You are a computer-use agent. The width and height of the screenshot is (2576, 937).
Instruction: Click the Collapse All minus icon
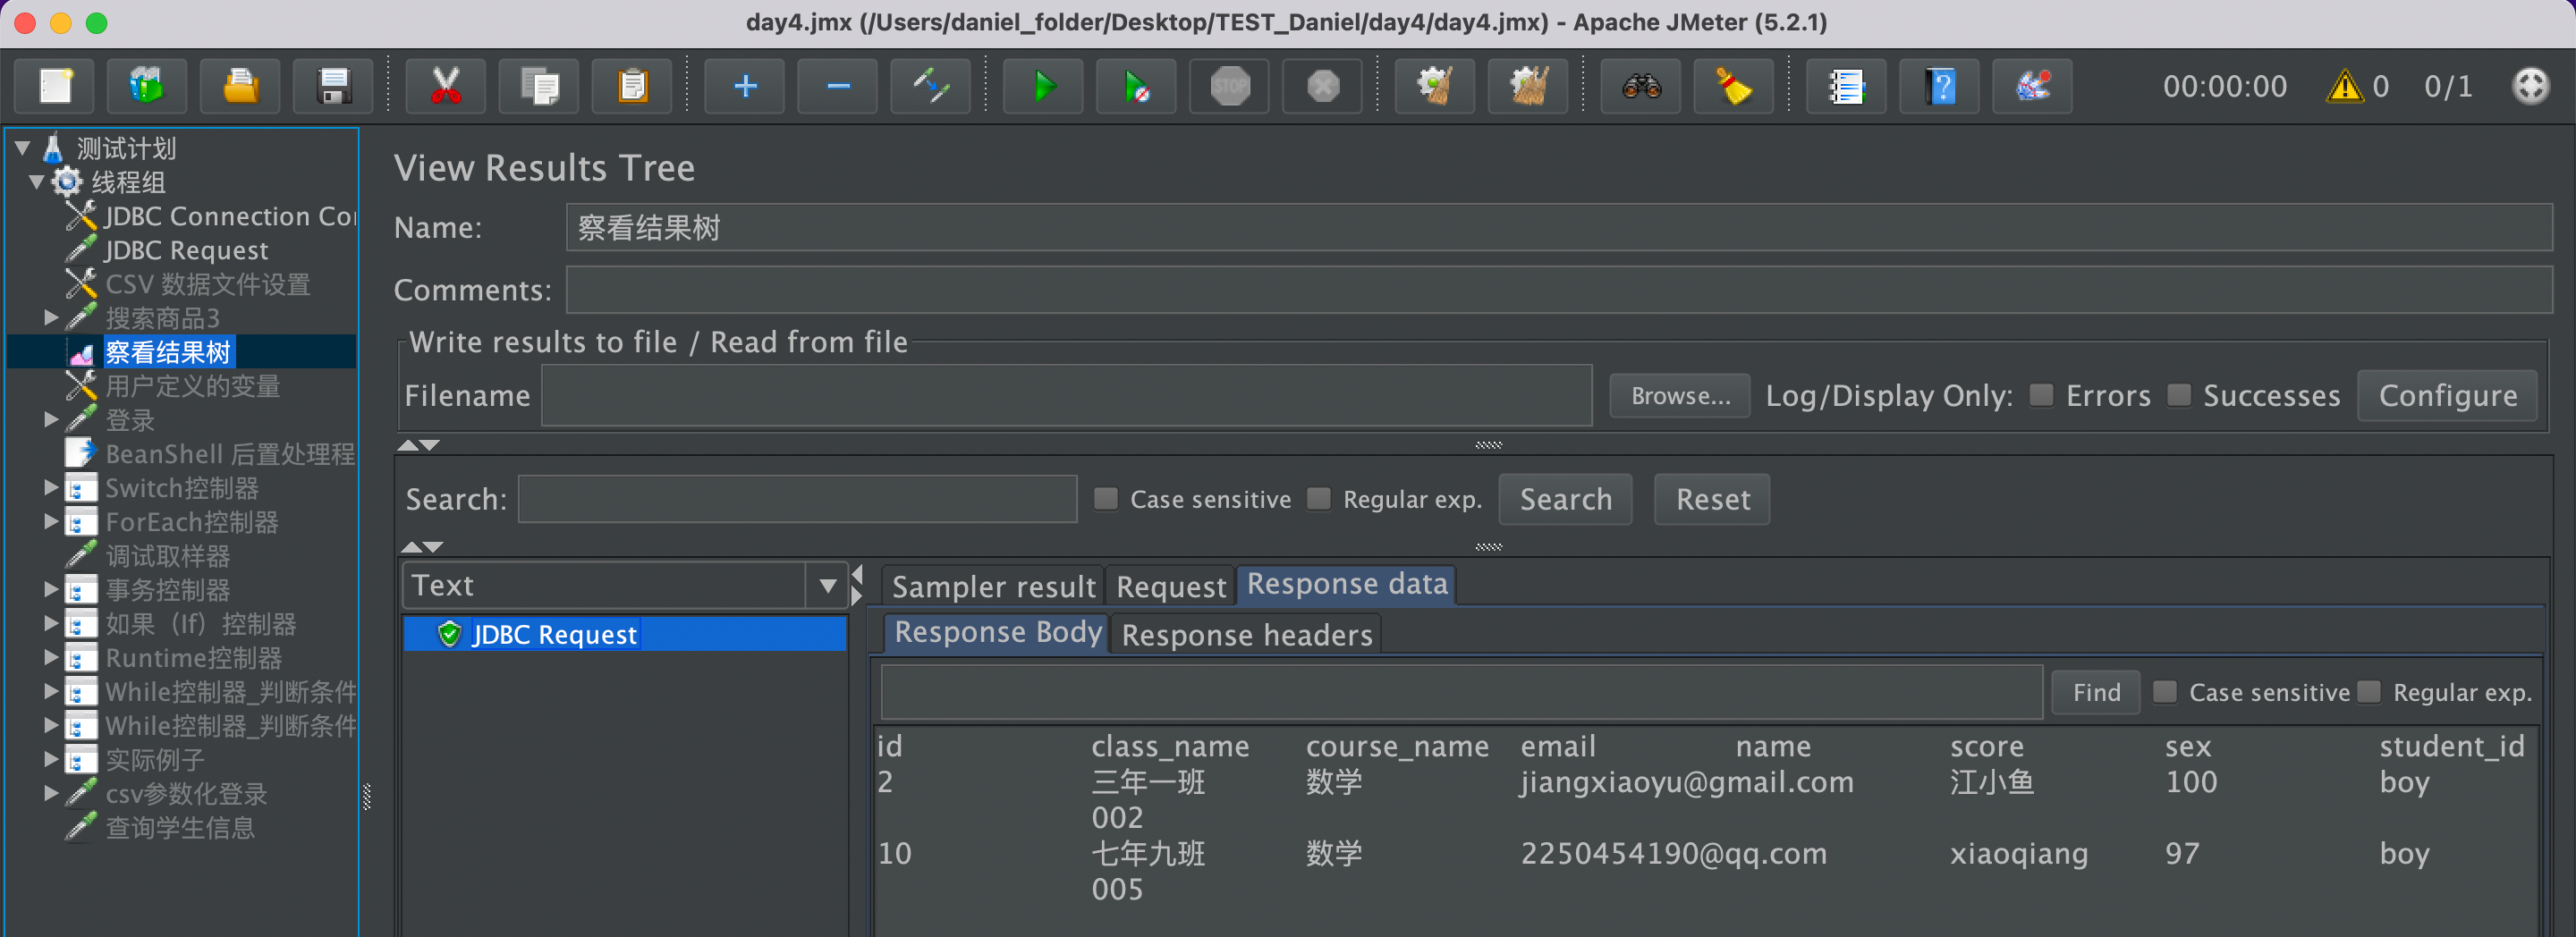838,86
